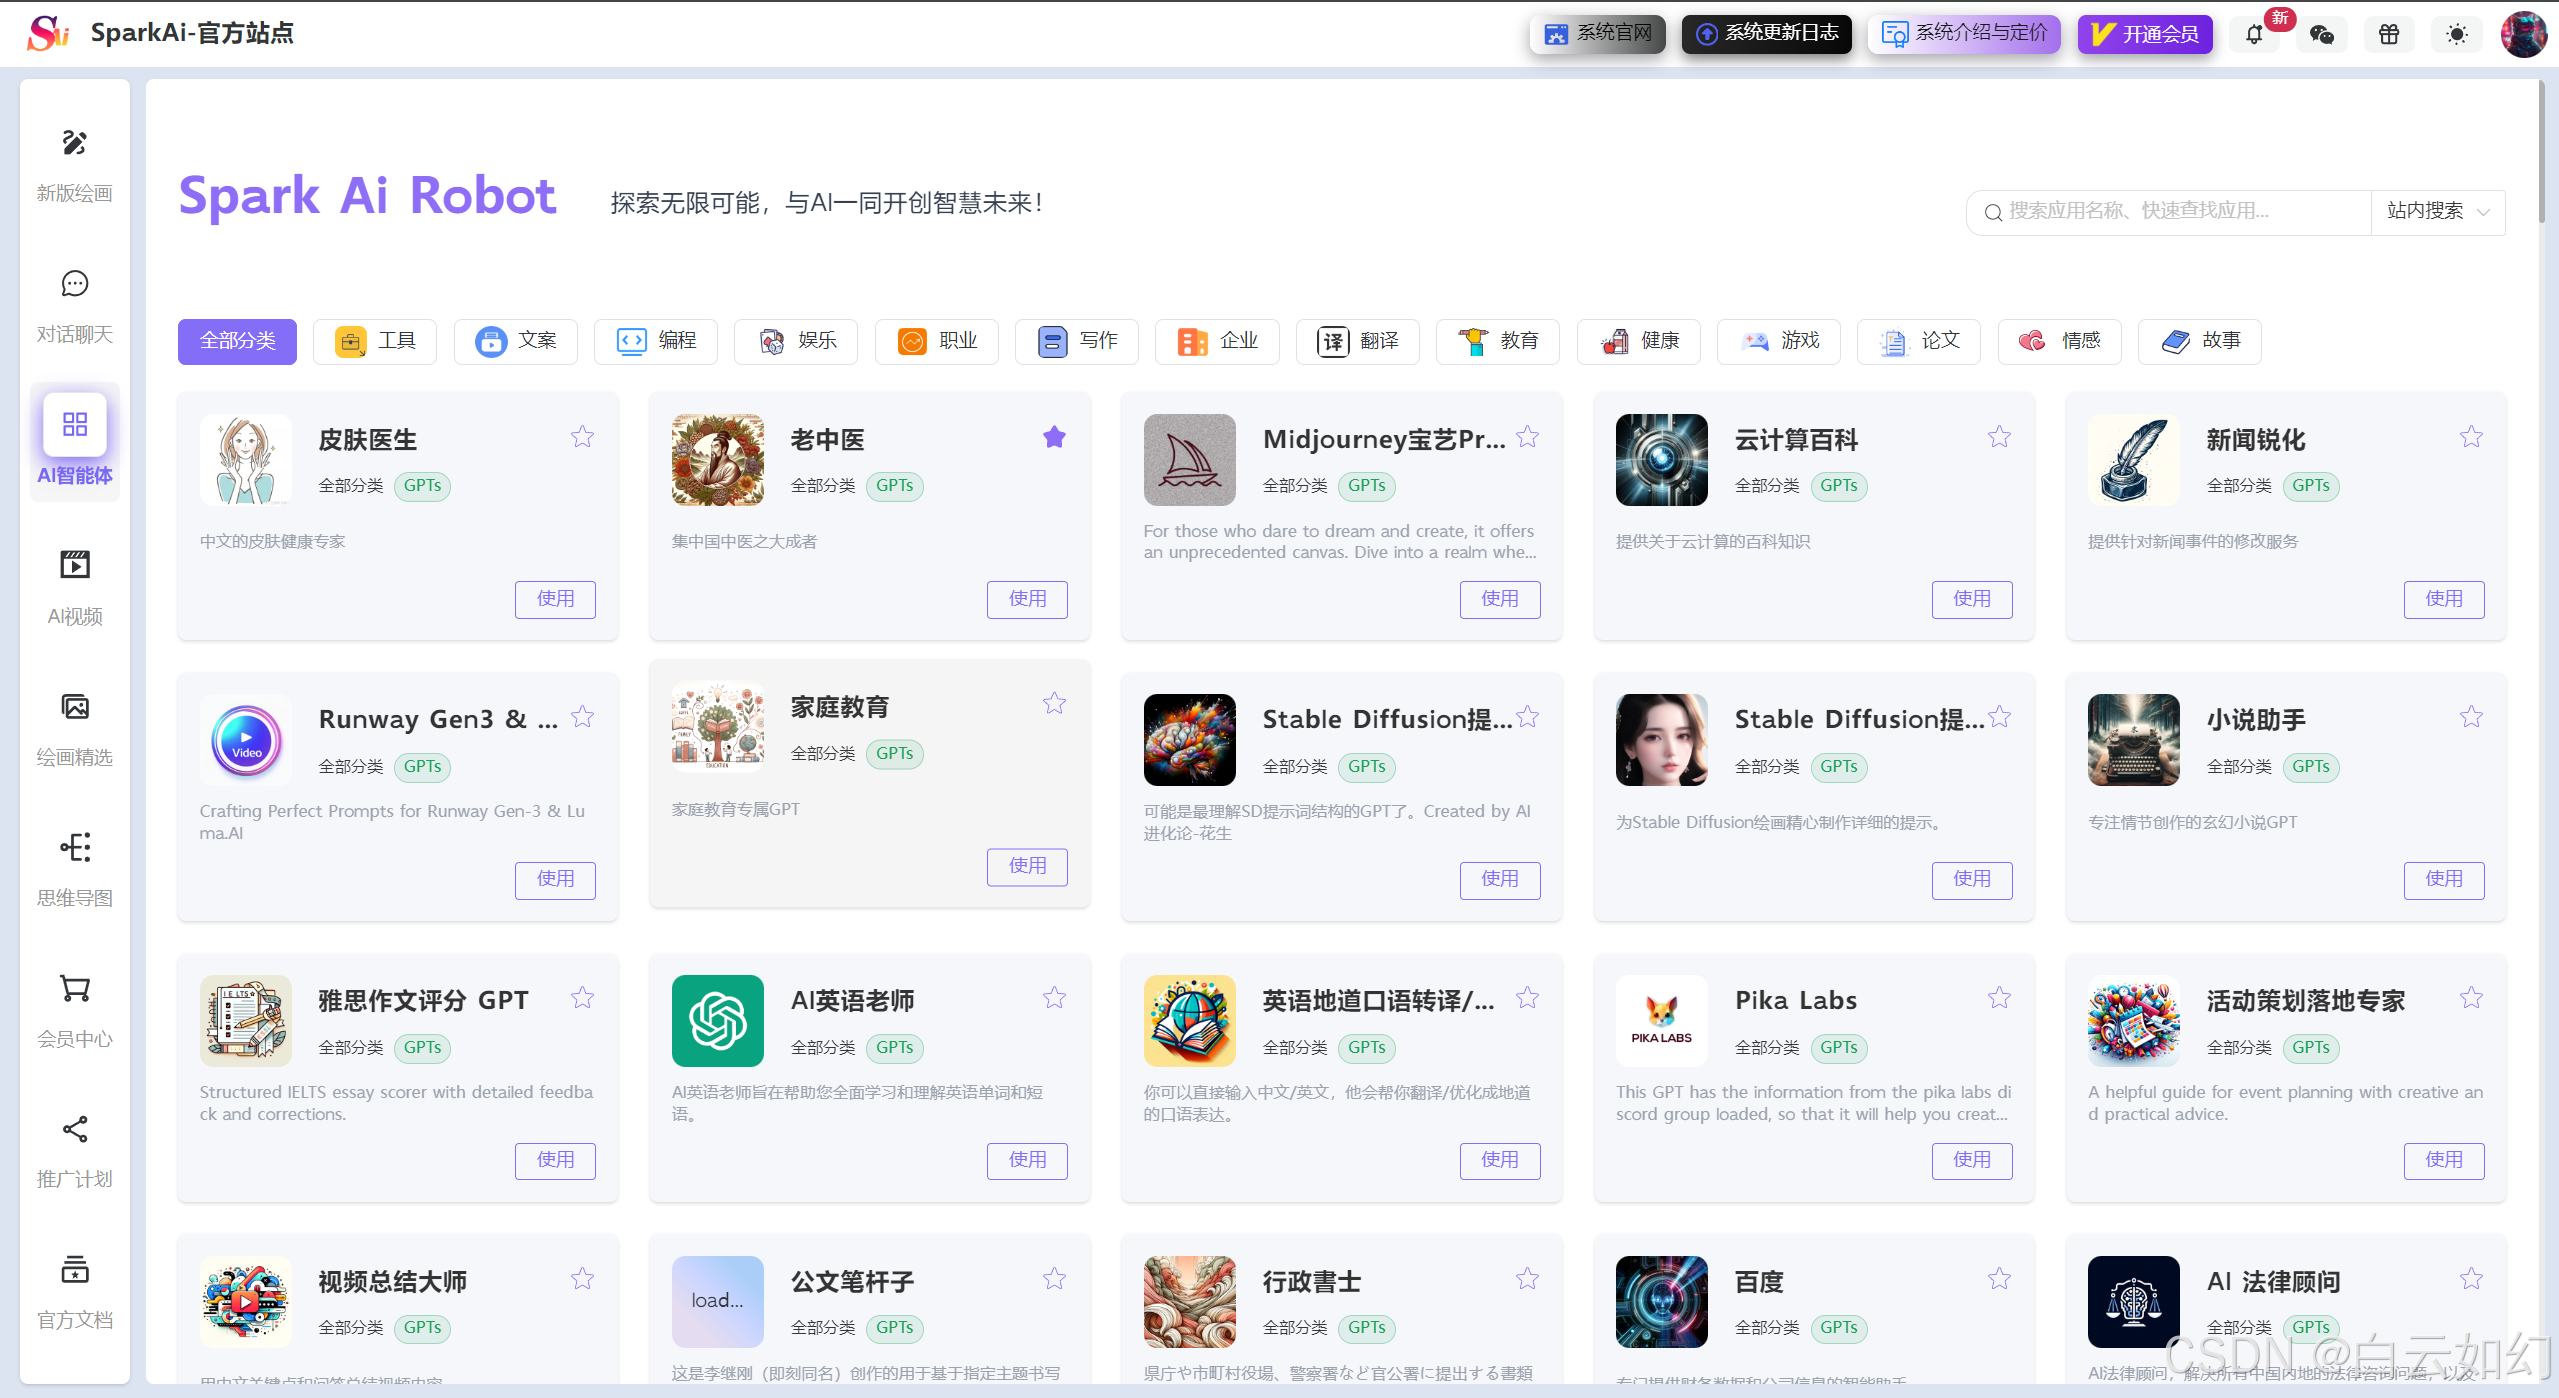The height and width of the screenshot is (1398, 2559).
Task: Select the 编程 category tab
Action: point(656,341)
